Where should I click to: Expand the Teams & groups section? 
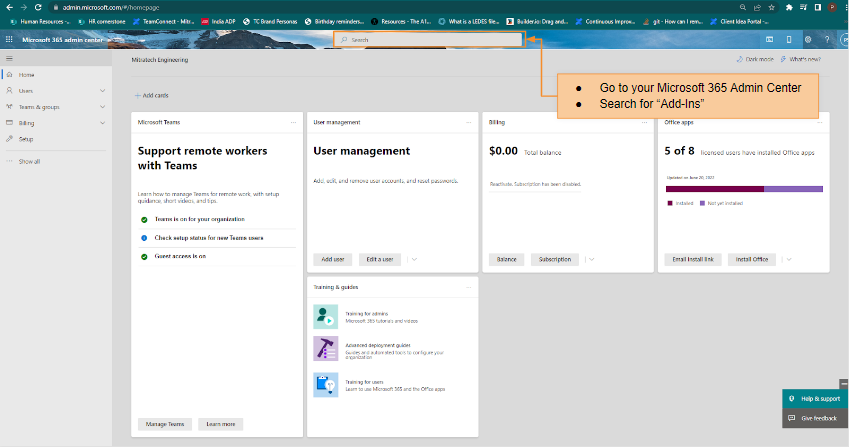pyautogui.click(x=102, y=107)
